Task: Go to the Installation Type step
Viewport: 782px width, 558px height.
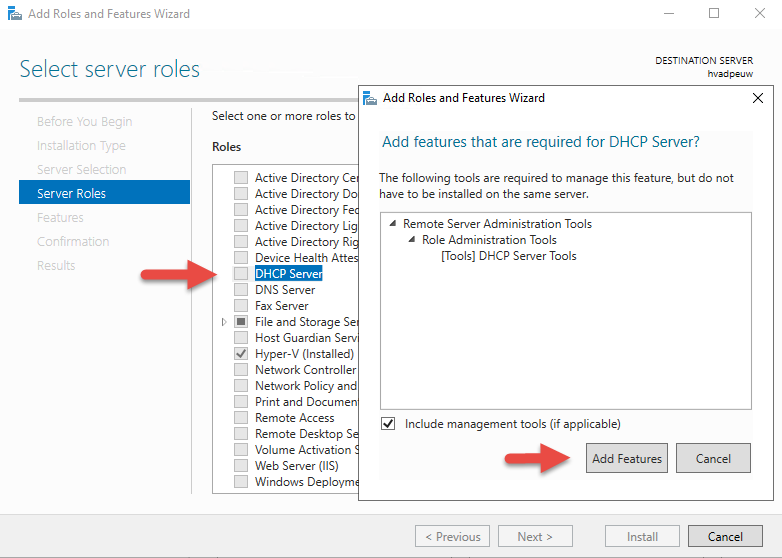Action: click(81, 146)
